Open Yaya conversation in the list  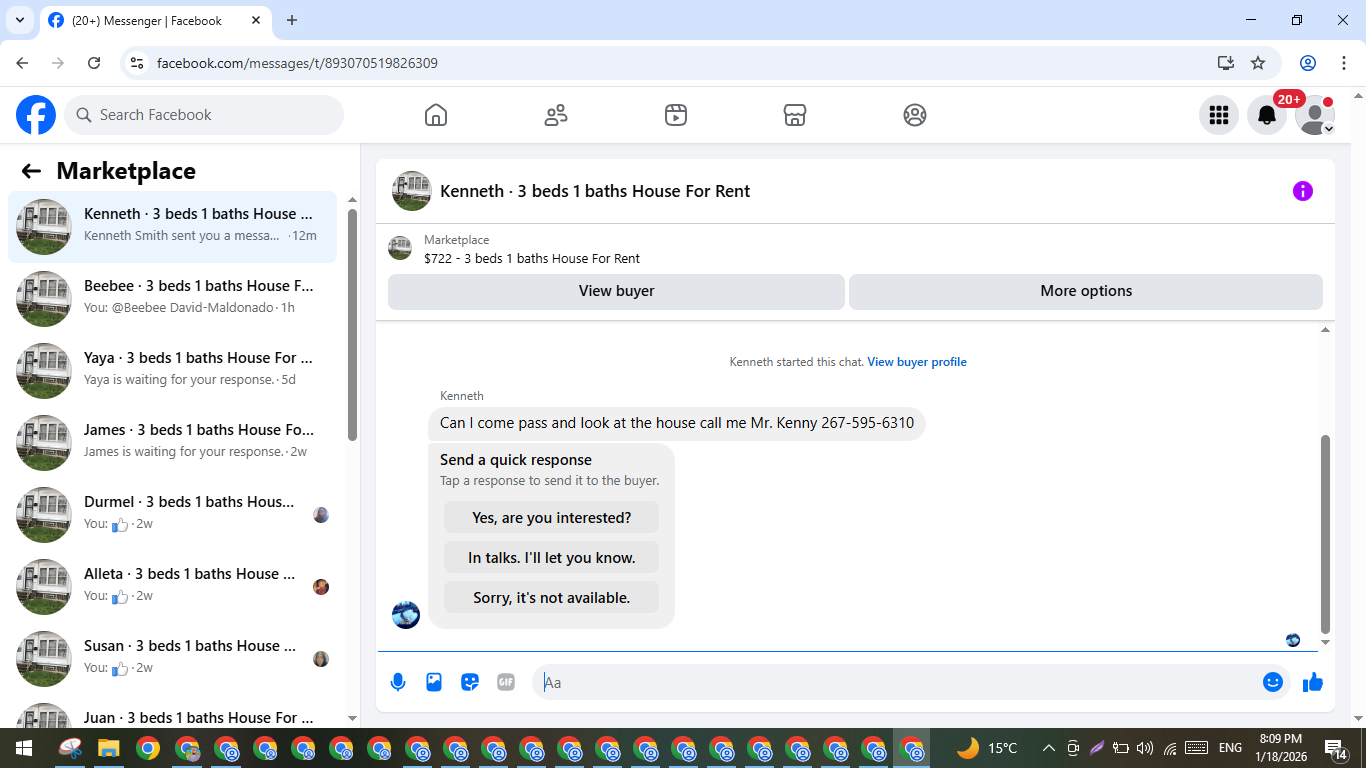tap(172, 371)
